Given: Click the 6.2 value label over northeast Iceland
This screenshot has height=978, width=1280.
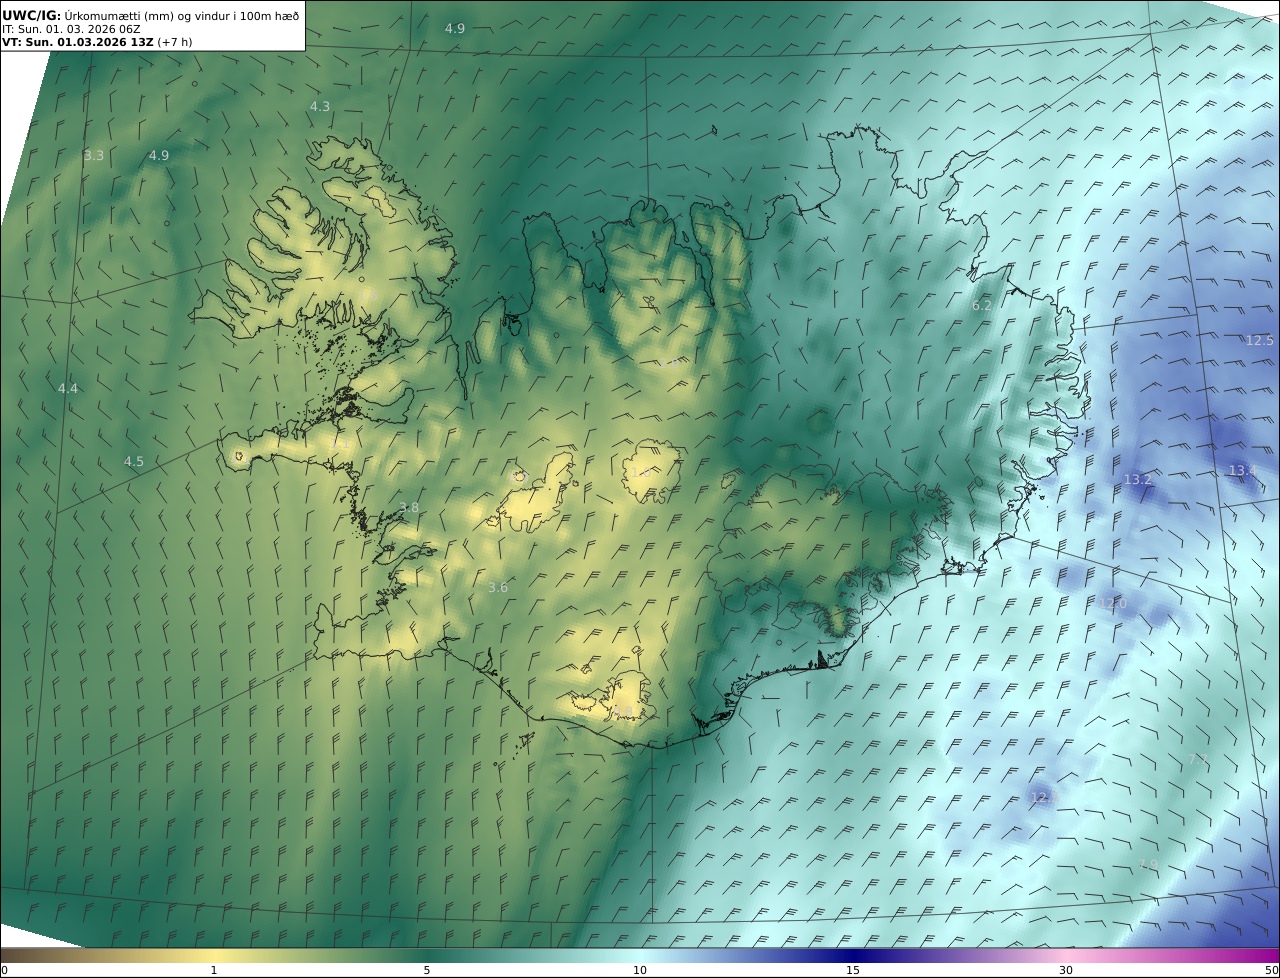Looking at the screenshot, I should point(982,305).
